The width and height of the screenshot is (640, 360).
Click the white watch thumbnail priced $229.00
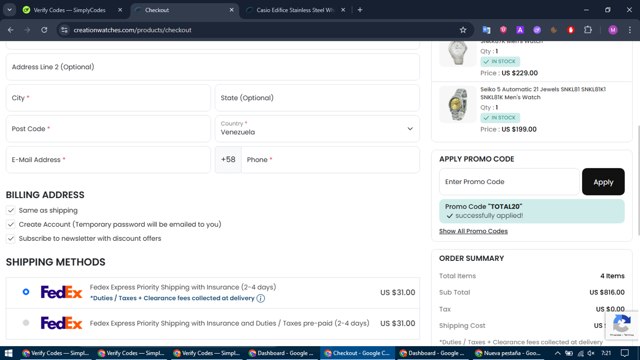[x=458, y=53]
